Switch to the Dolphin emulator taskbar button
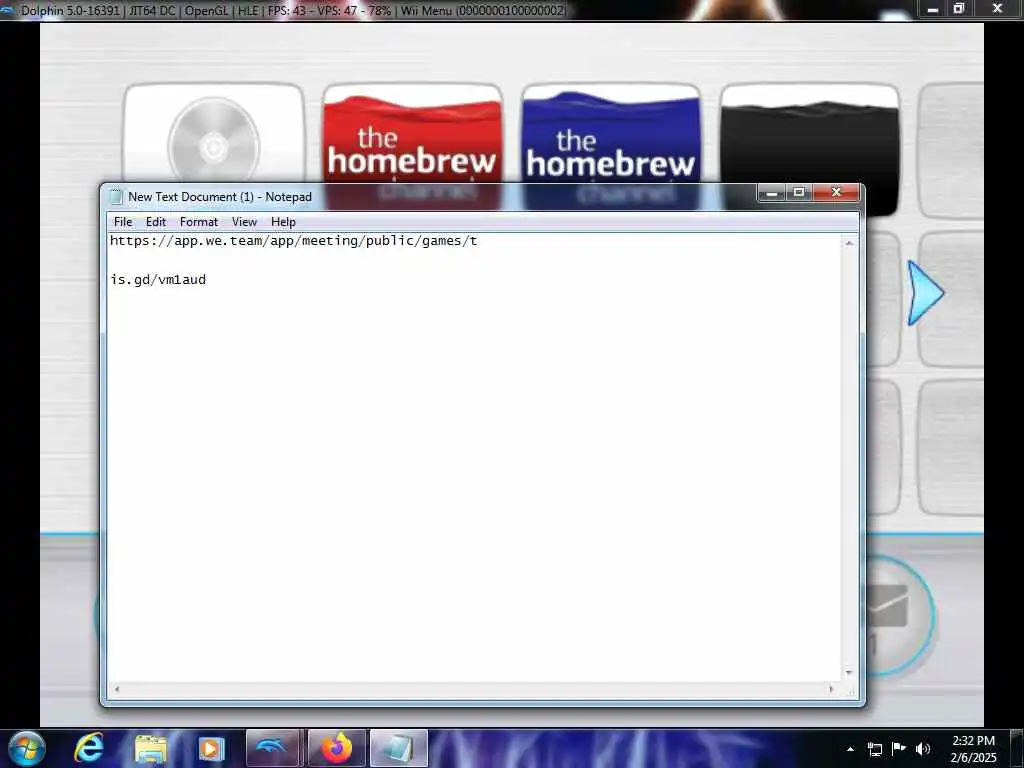The image size is (1024, 768). [272, 748]
